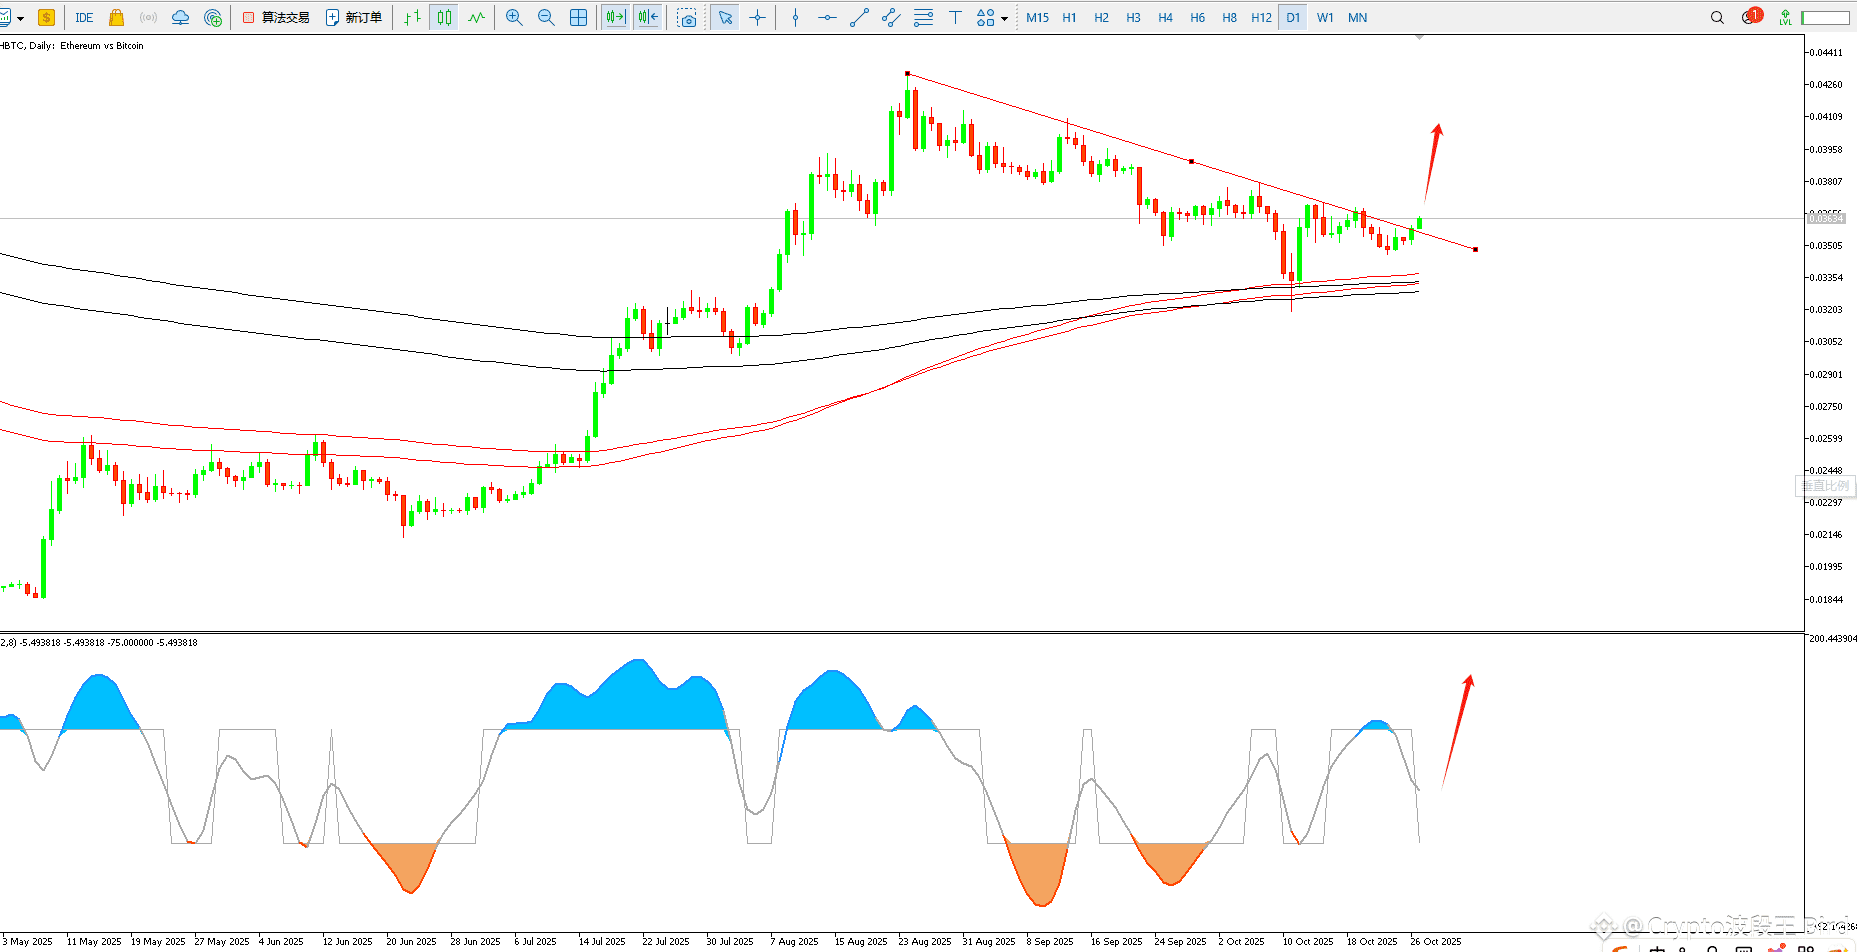Zoom out on the chart
The image size is (1857, 952).
click(546, 17)
